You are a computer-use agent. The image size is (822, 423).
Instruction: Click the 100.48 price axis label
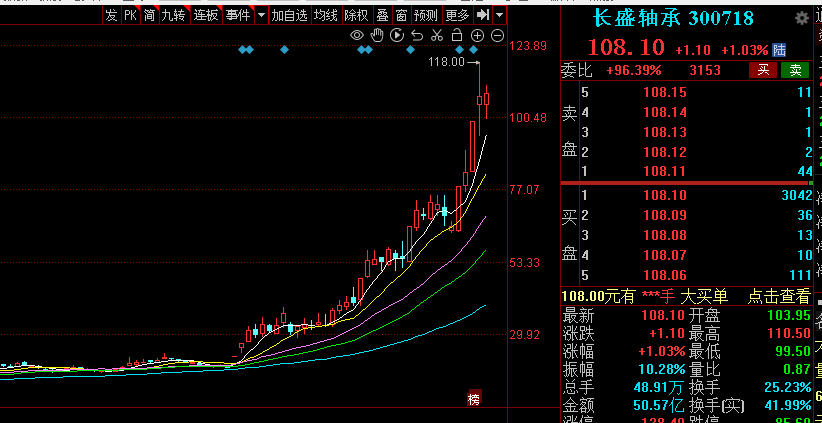pos(528,118)
